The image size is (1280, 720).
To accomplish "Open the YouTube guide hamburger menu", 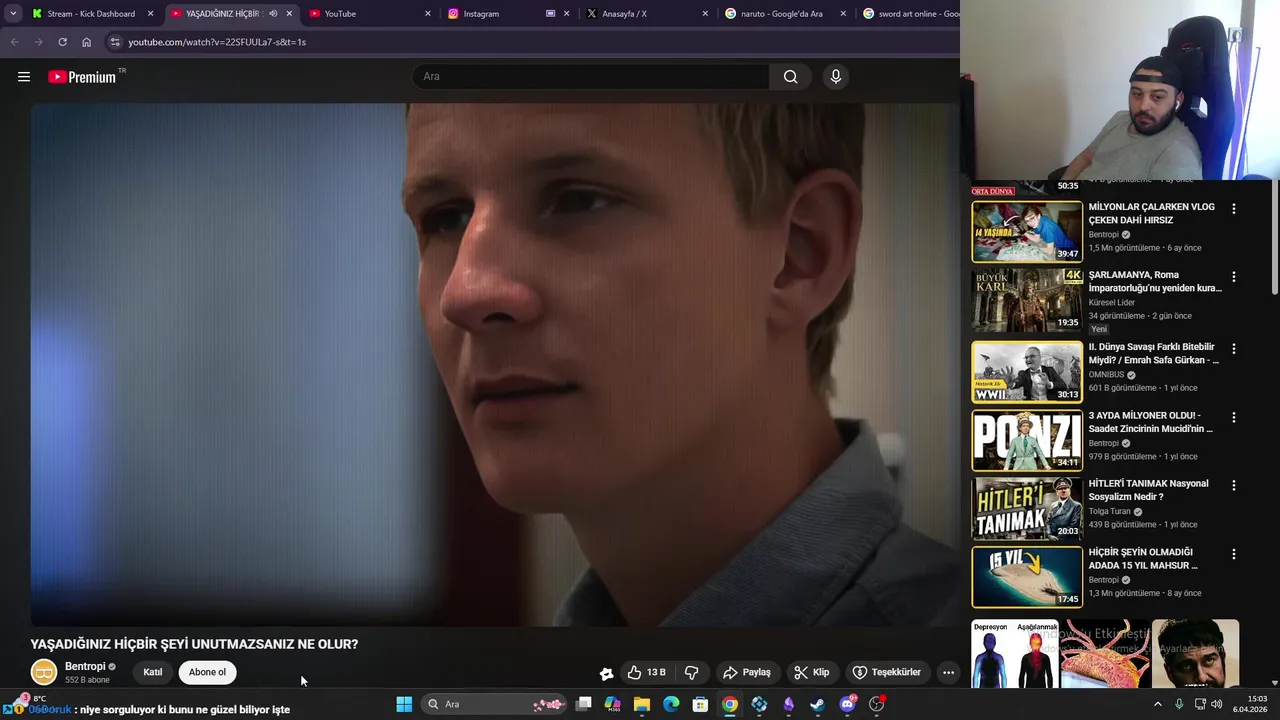I will pyautogui.click(x=24, y=77).
